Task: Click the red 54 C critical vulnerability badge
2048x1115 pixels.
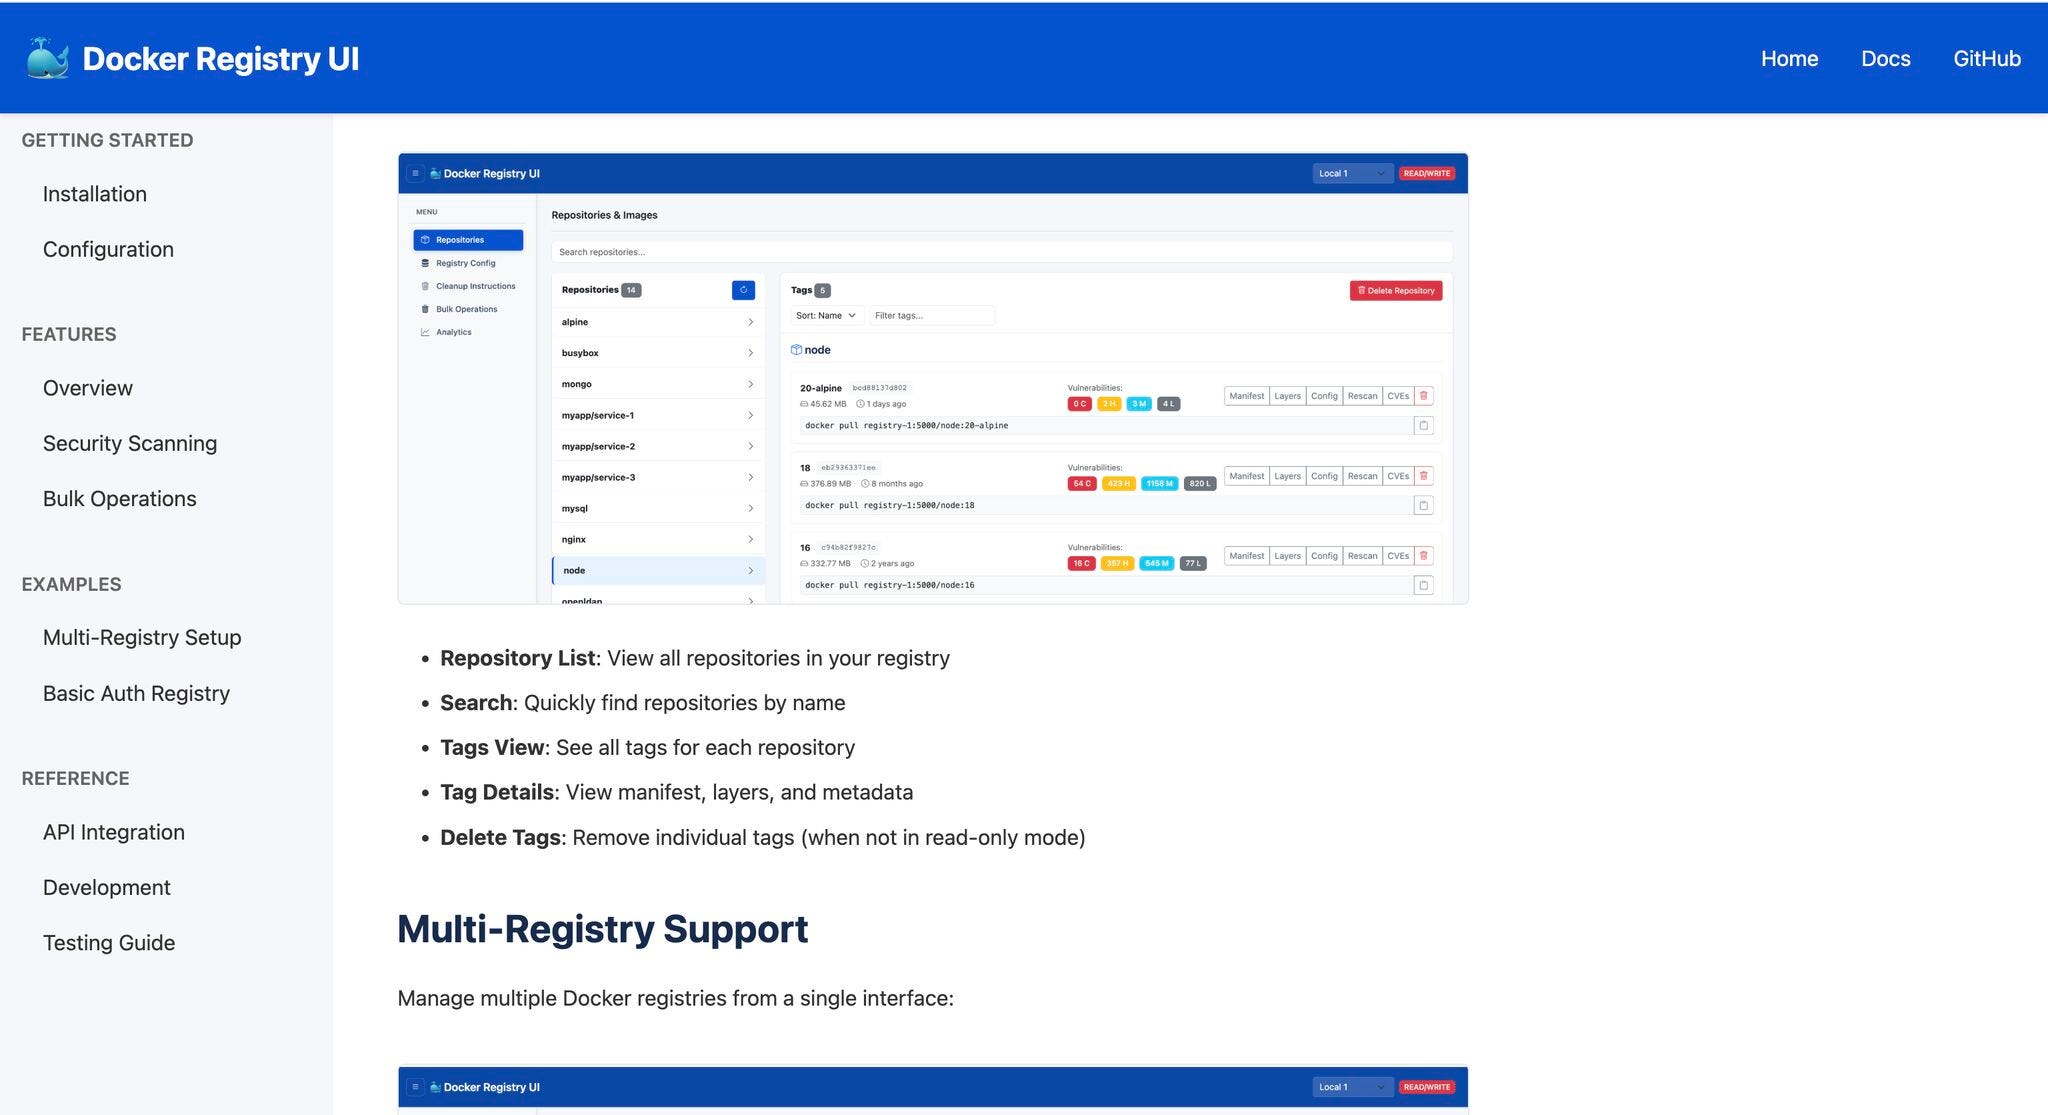Action: 1081,483
